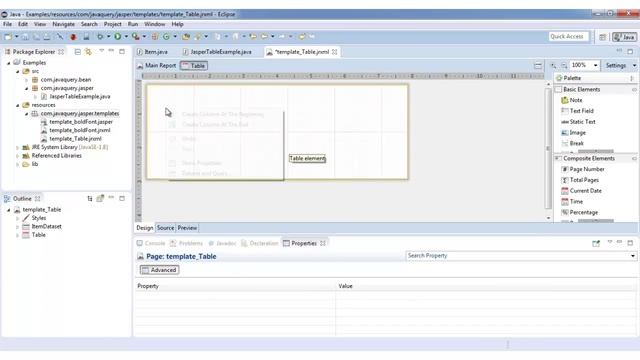Select the Page Number palette element
The height and width of the screenshot is (360, 640).
(x=583, y=169)
